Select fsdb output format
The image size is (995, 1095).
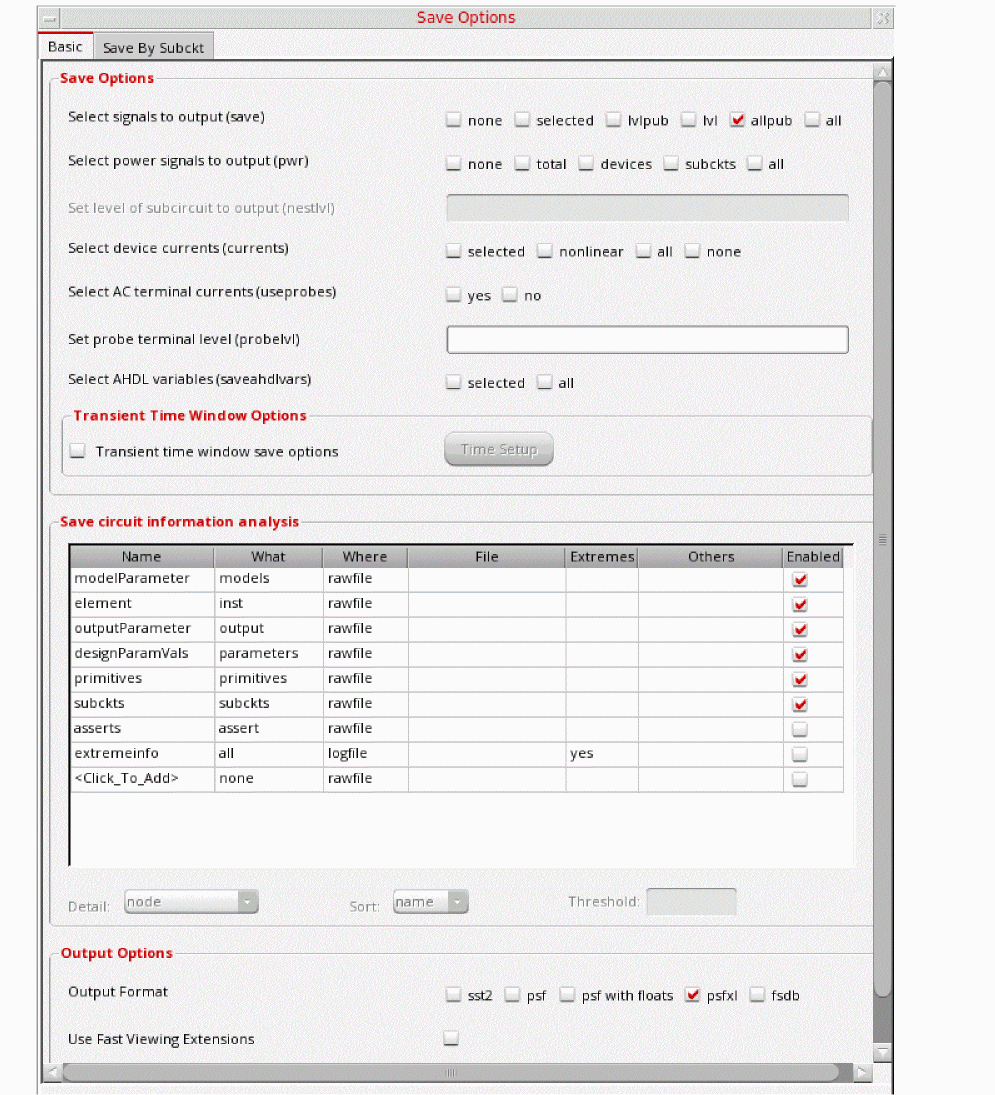point(757,995)
